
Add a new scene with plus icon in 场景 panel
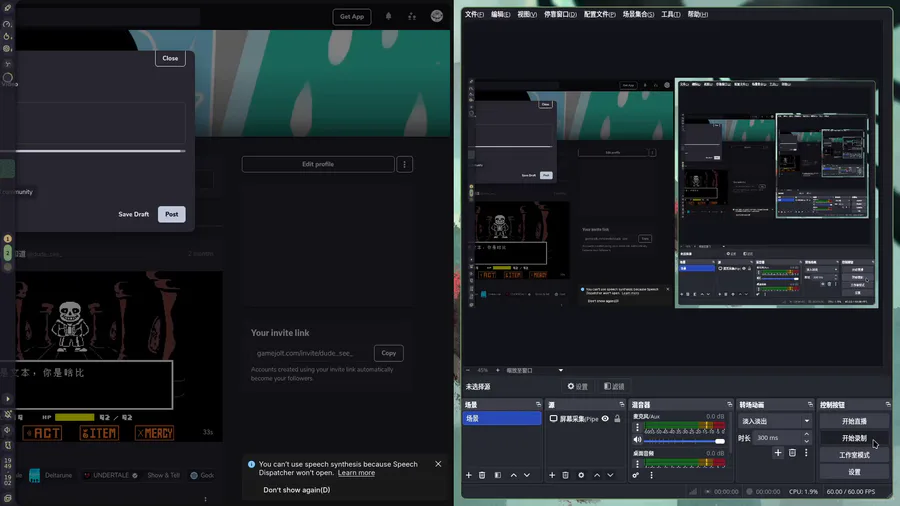(x=468, y=475)
